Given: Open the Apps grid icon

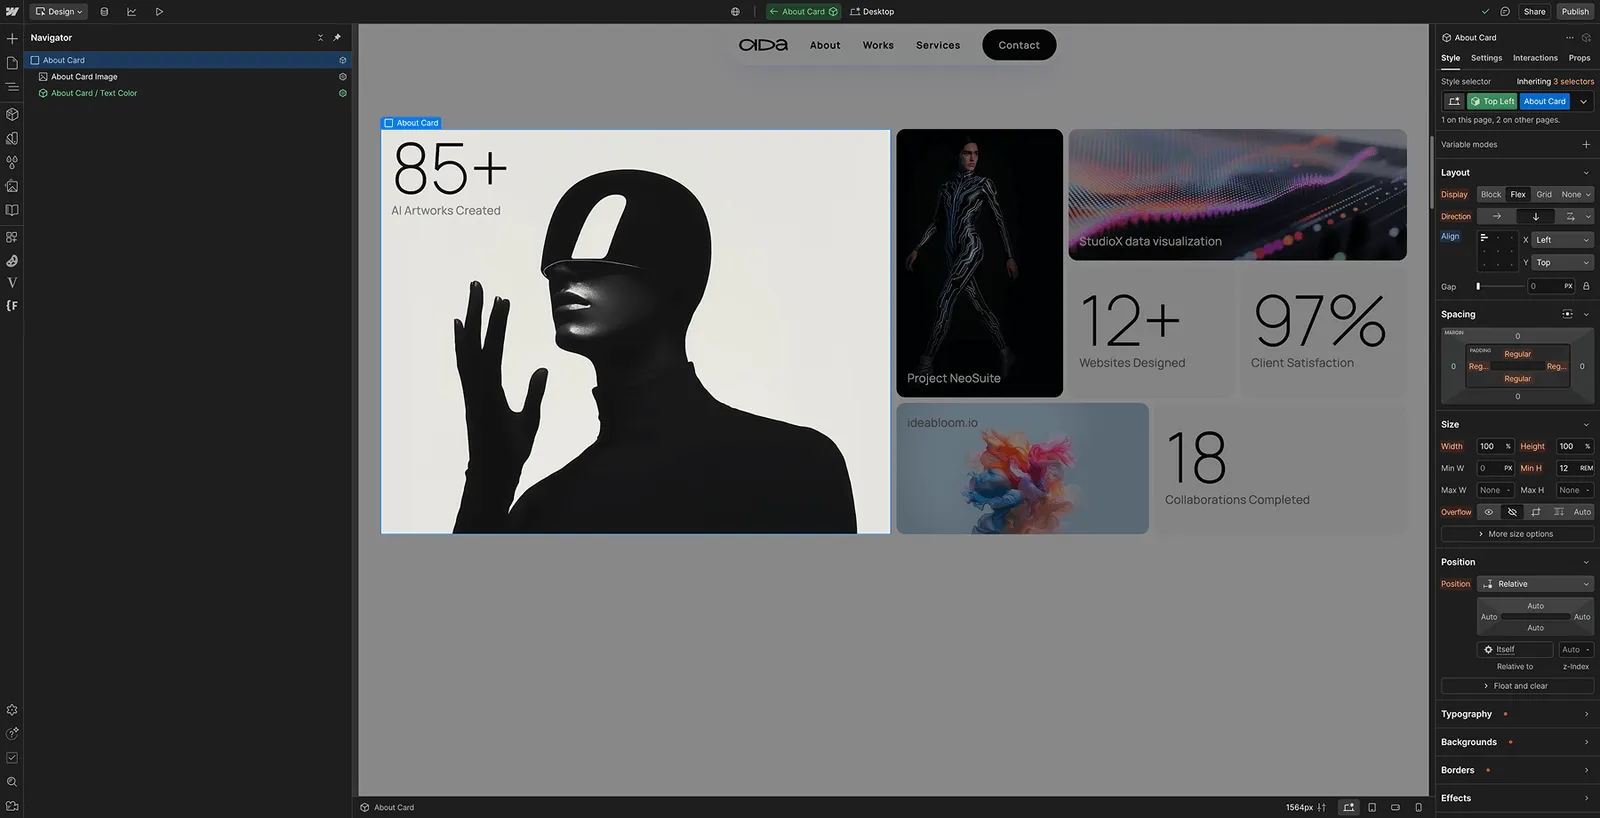Looking at the screenshot, I should (x=12, y=237).
